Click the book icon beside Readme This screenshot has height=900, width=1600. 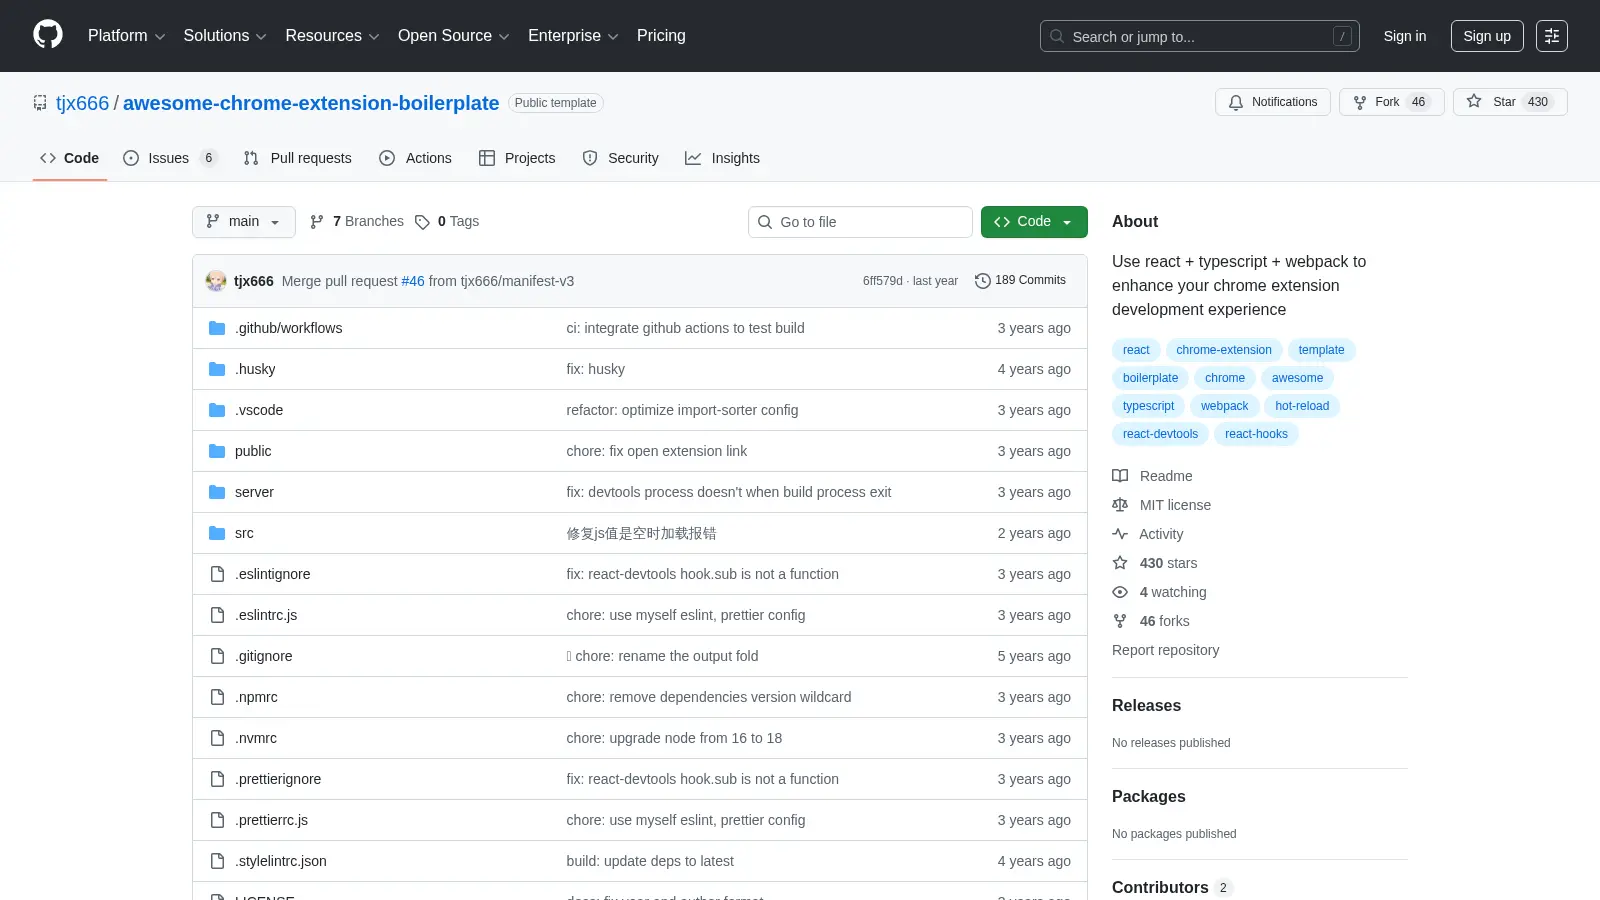[x=1120, y=476]
